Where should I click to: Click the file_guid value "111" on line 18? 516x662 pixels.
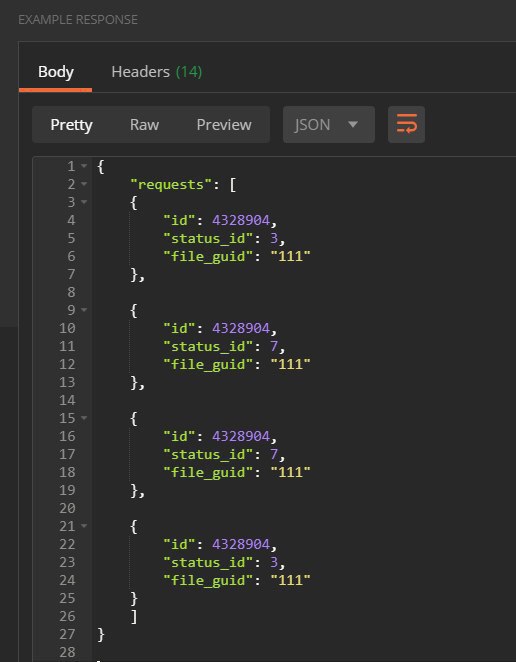coord(291,472)
